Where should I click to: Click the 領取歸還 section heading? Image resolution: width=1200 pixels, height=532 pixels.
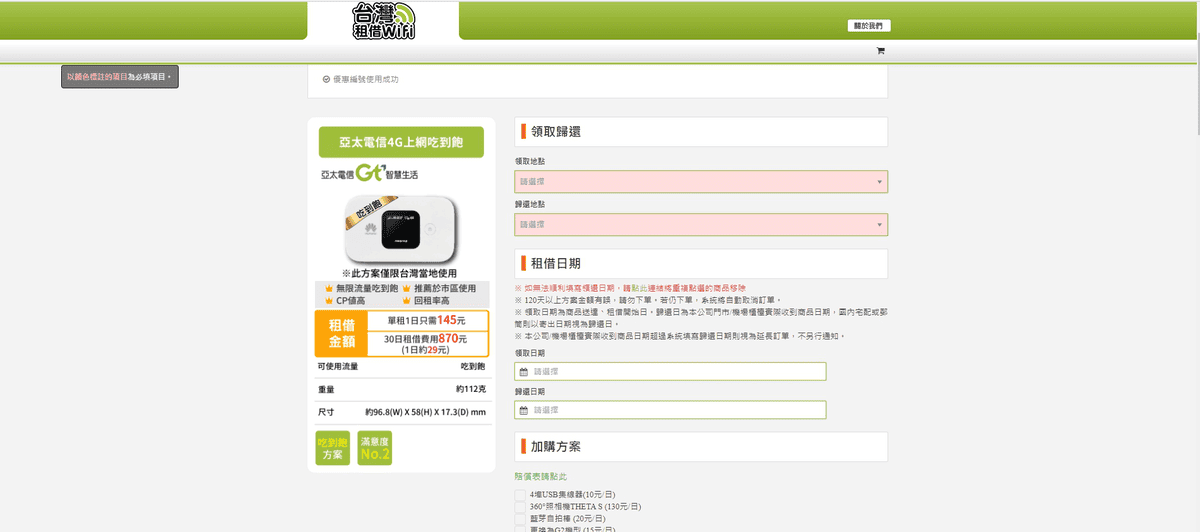pos(556,132)
